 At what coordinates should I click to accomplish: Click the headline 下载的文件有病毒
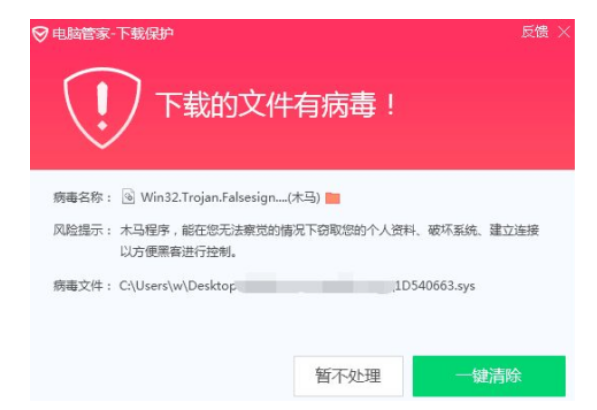click(x=266, y=105)
